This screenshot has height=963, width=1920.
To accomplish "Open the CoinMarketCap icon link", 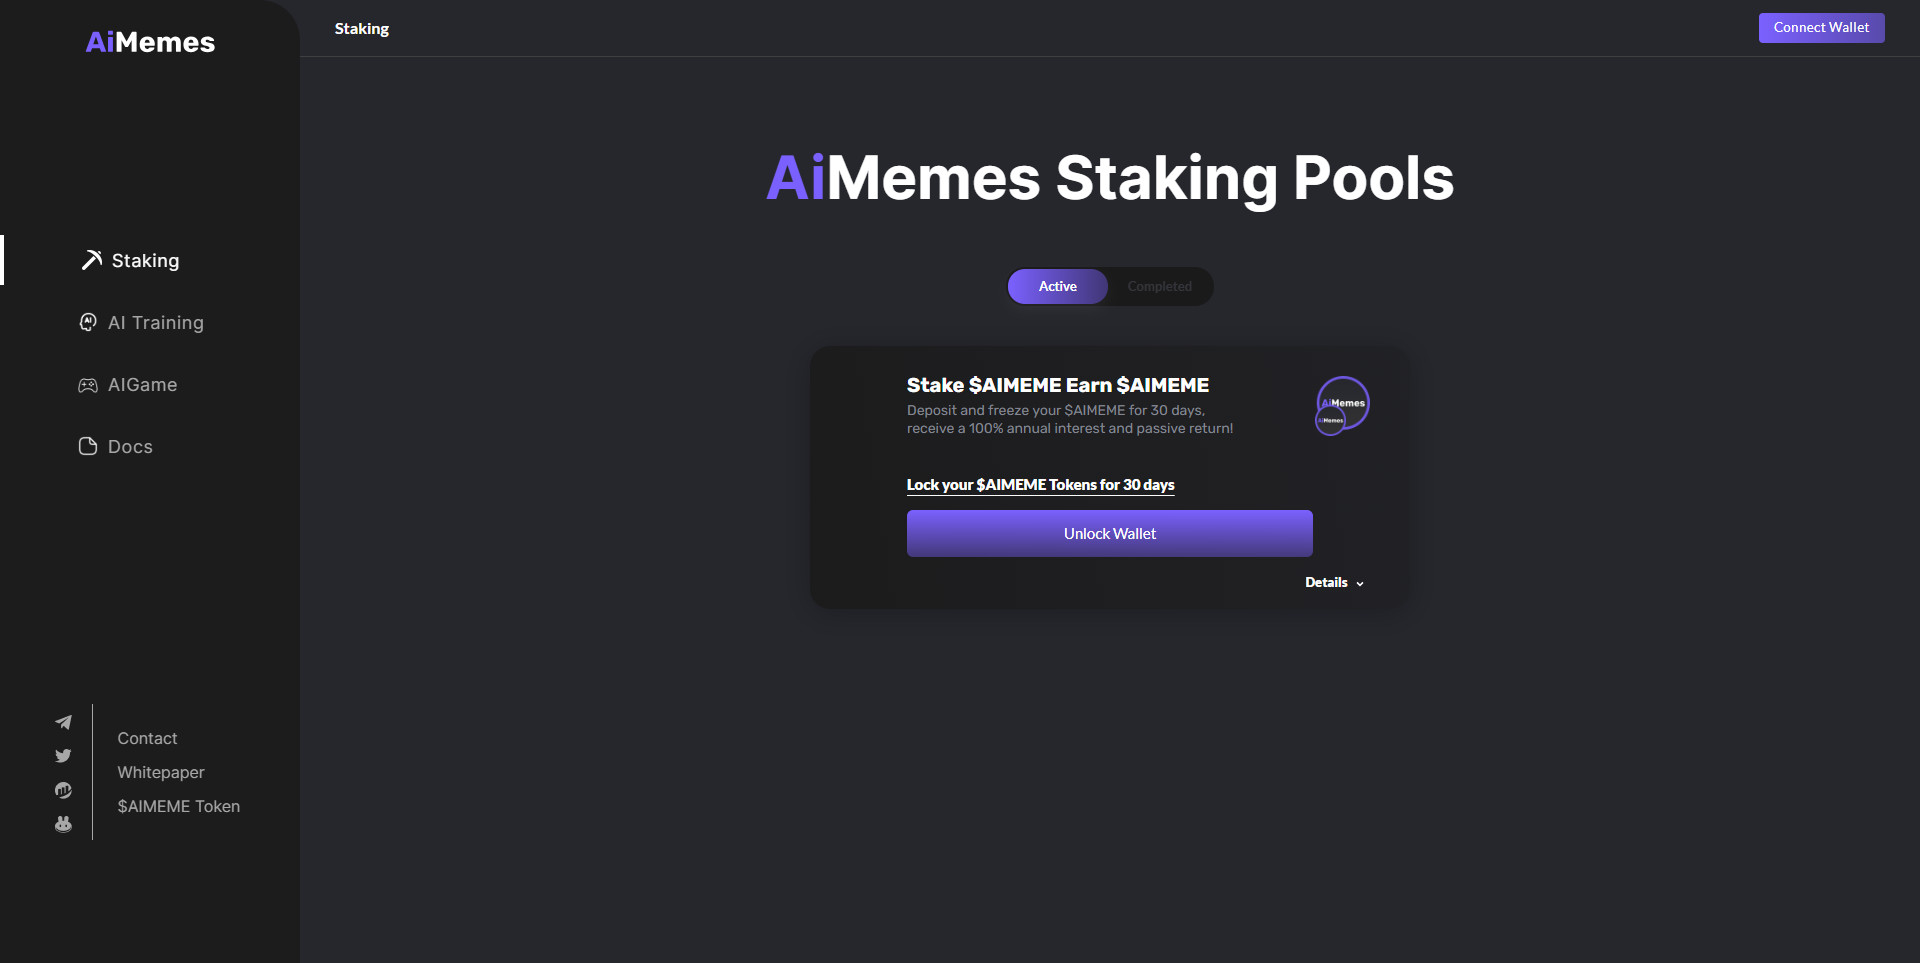I will tap(63, 790).
